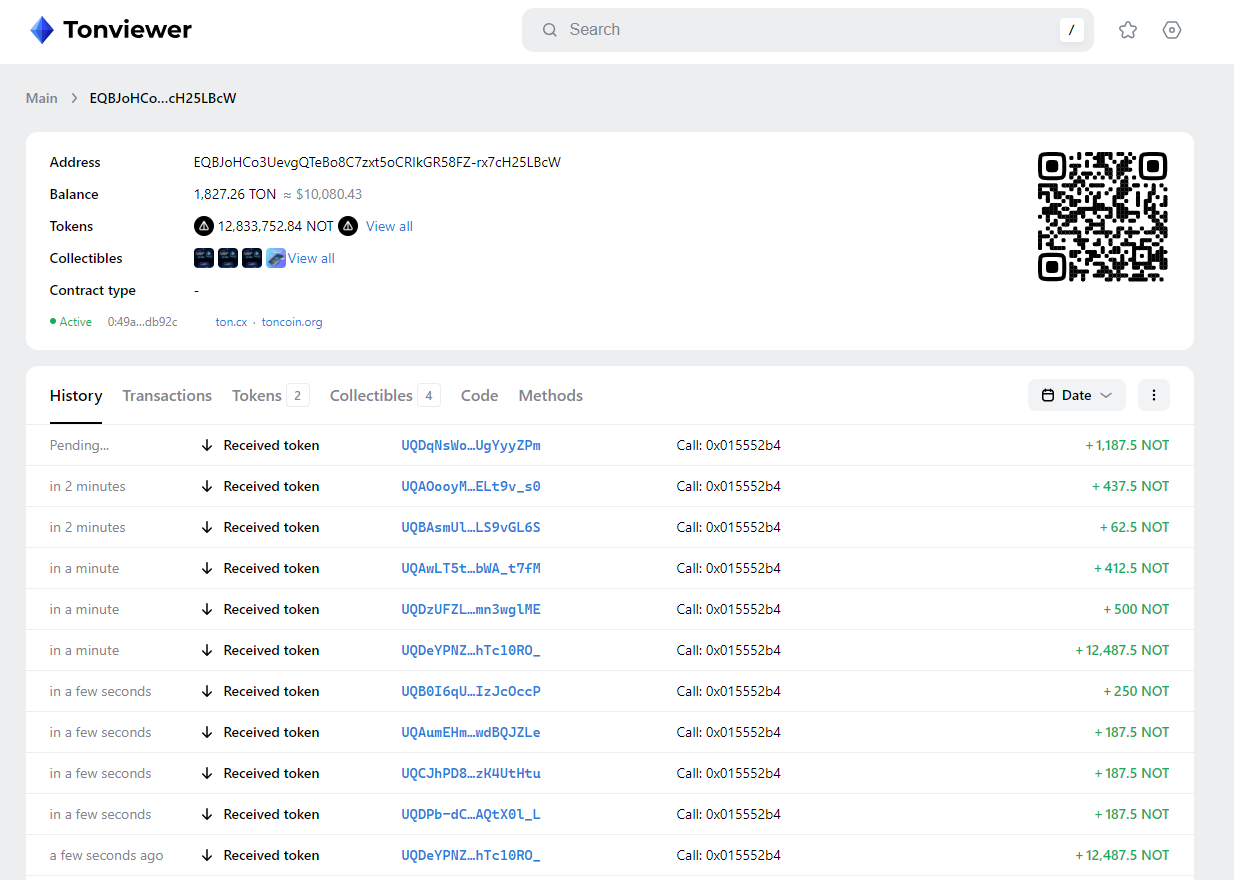
Task: Go to Main in breadcrumb
Action: (x=42, y=98)
